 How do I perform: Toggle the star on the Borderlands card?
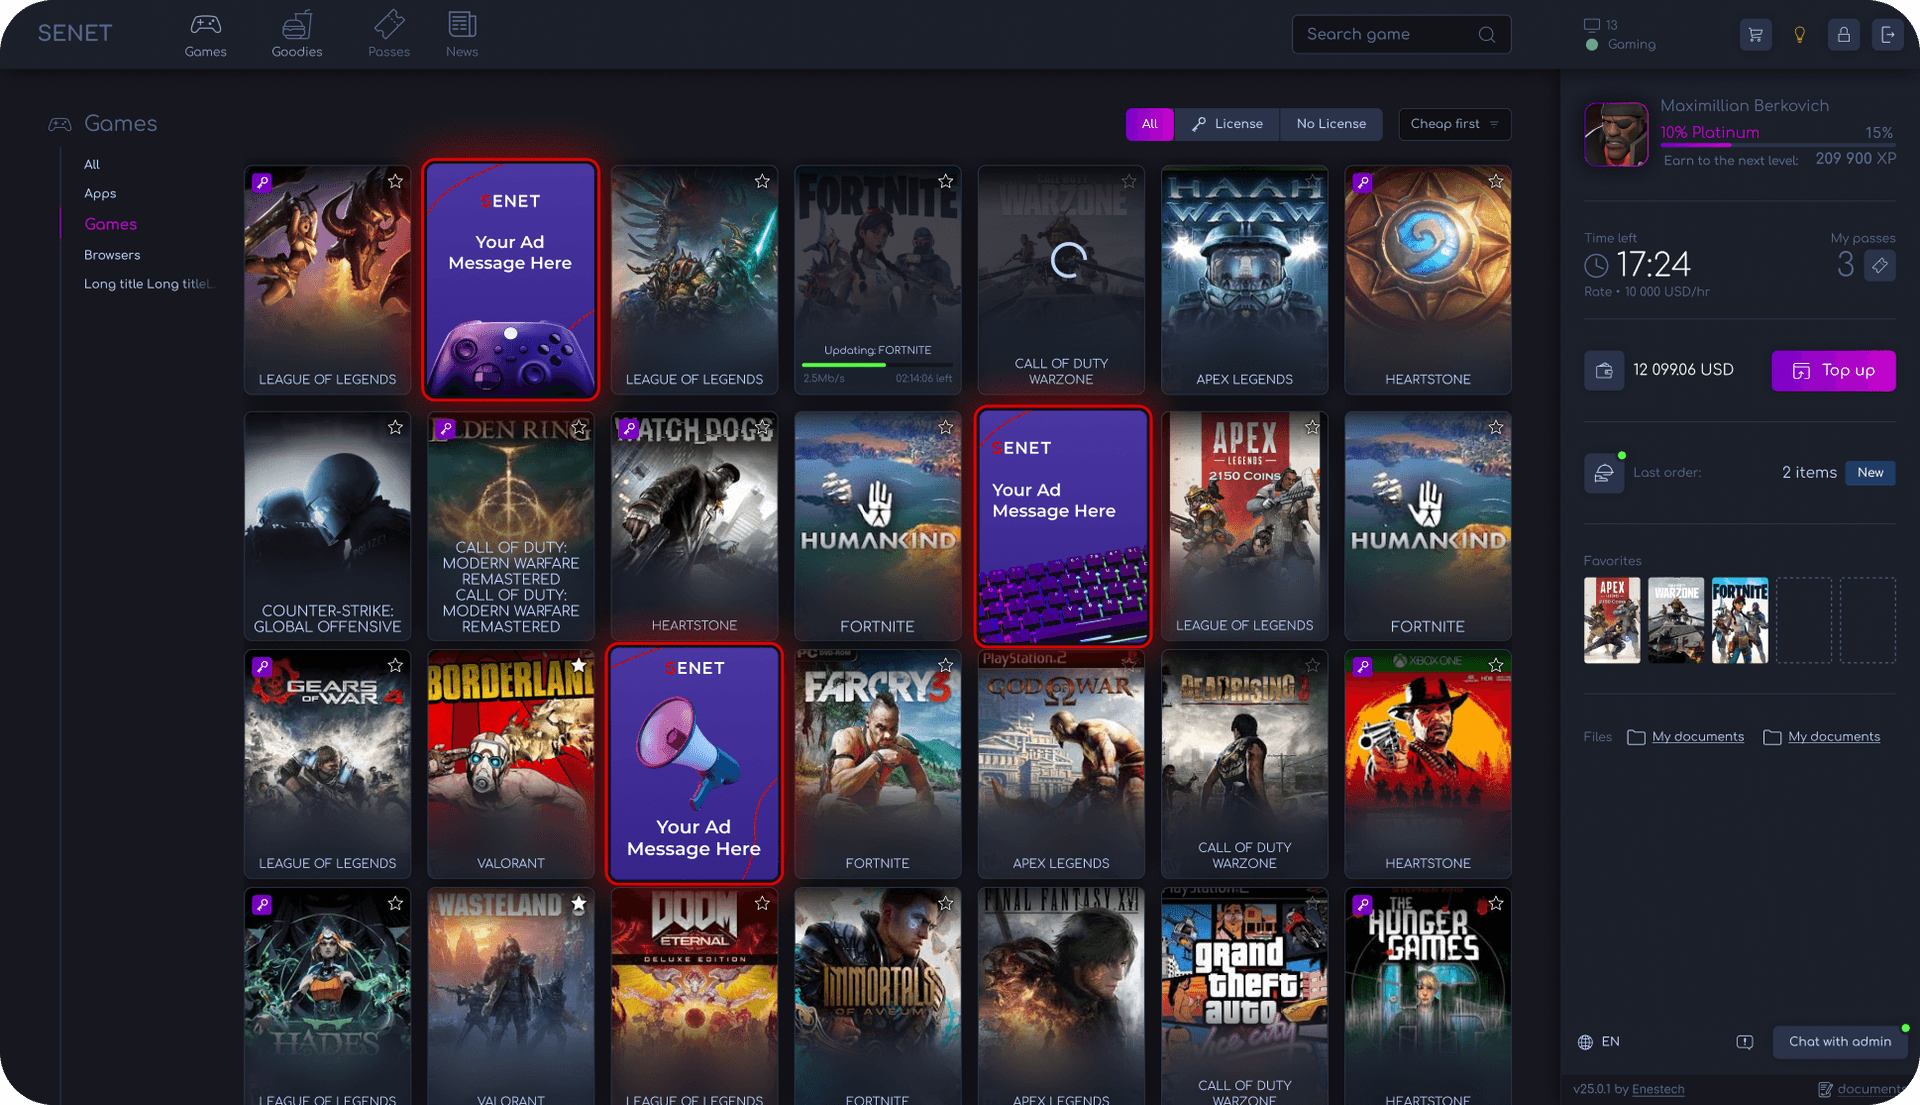tap(578, 665)
